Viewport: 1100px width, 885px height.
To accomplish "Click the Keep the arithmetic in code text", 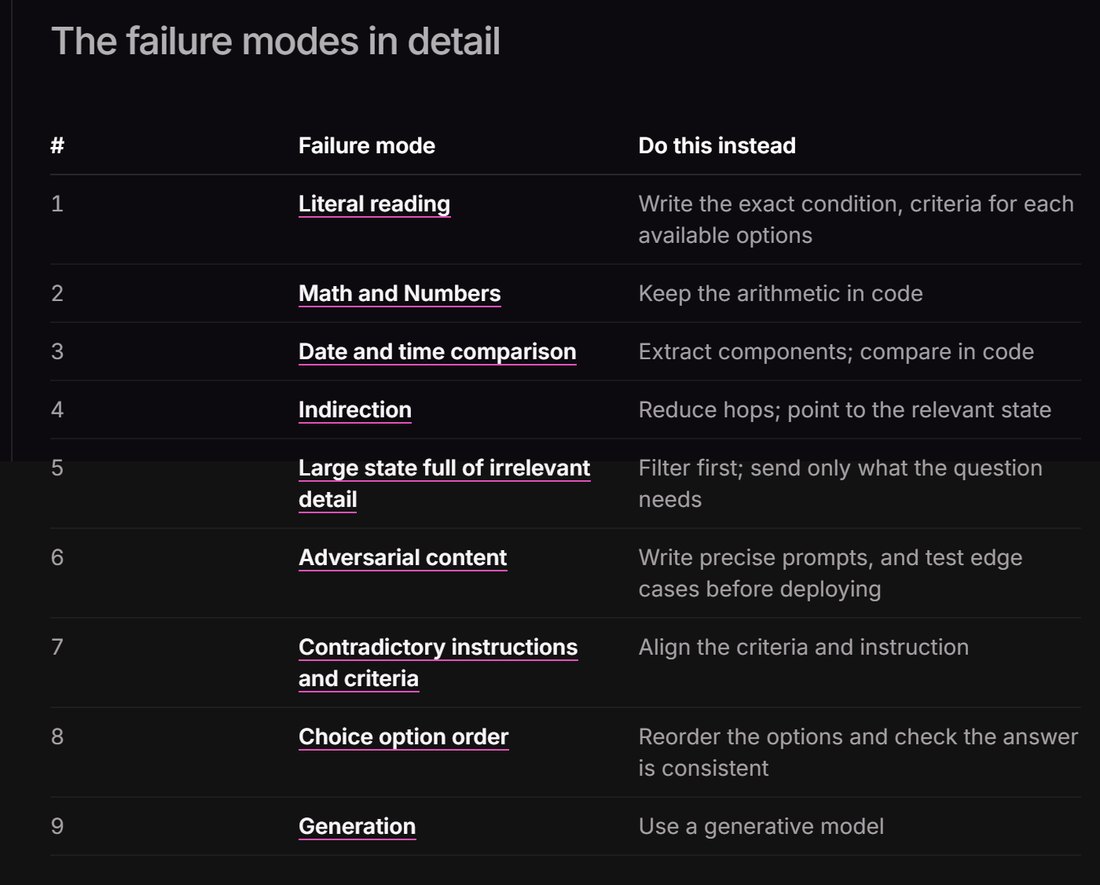I will pyautogui.click(x=780, y=293).
